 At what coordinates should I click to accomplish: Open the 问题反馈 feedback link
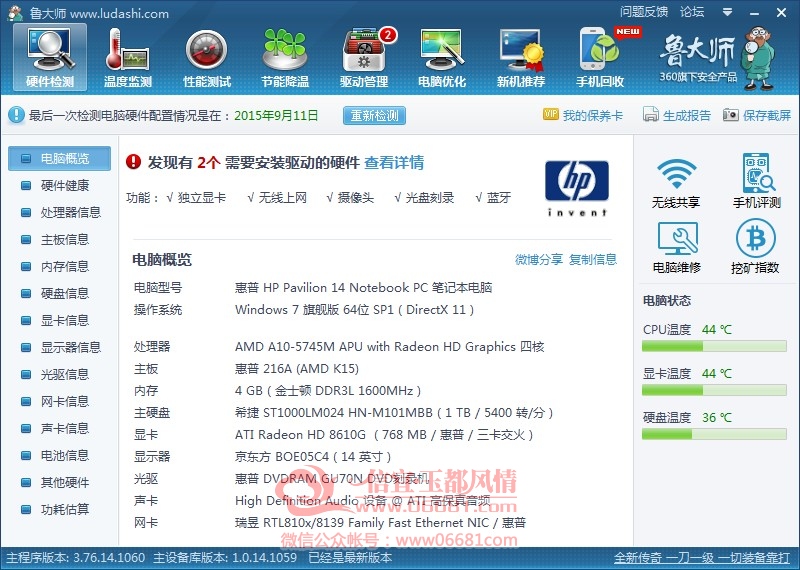(x=644, y=12)
